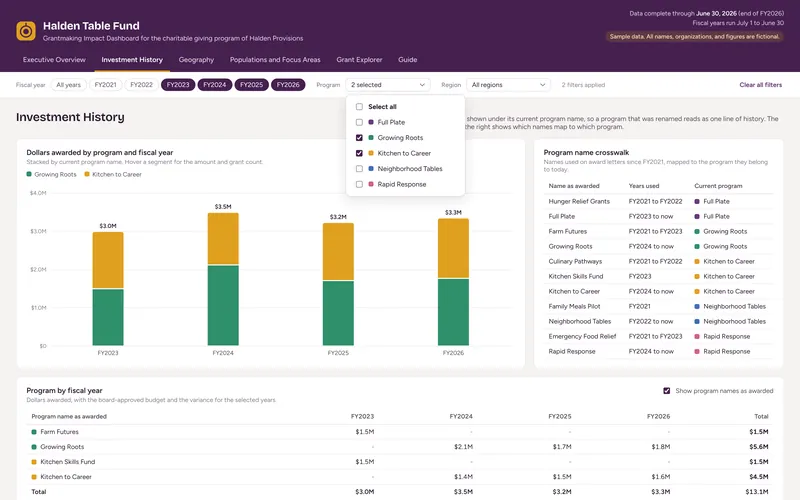Uncheck Show program names as awarded
The image size is (800, 500).
pyautogui.click(x=666, y=391)
